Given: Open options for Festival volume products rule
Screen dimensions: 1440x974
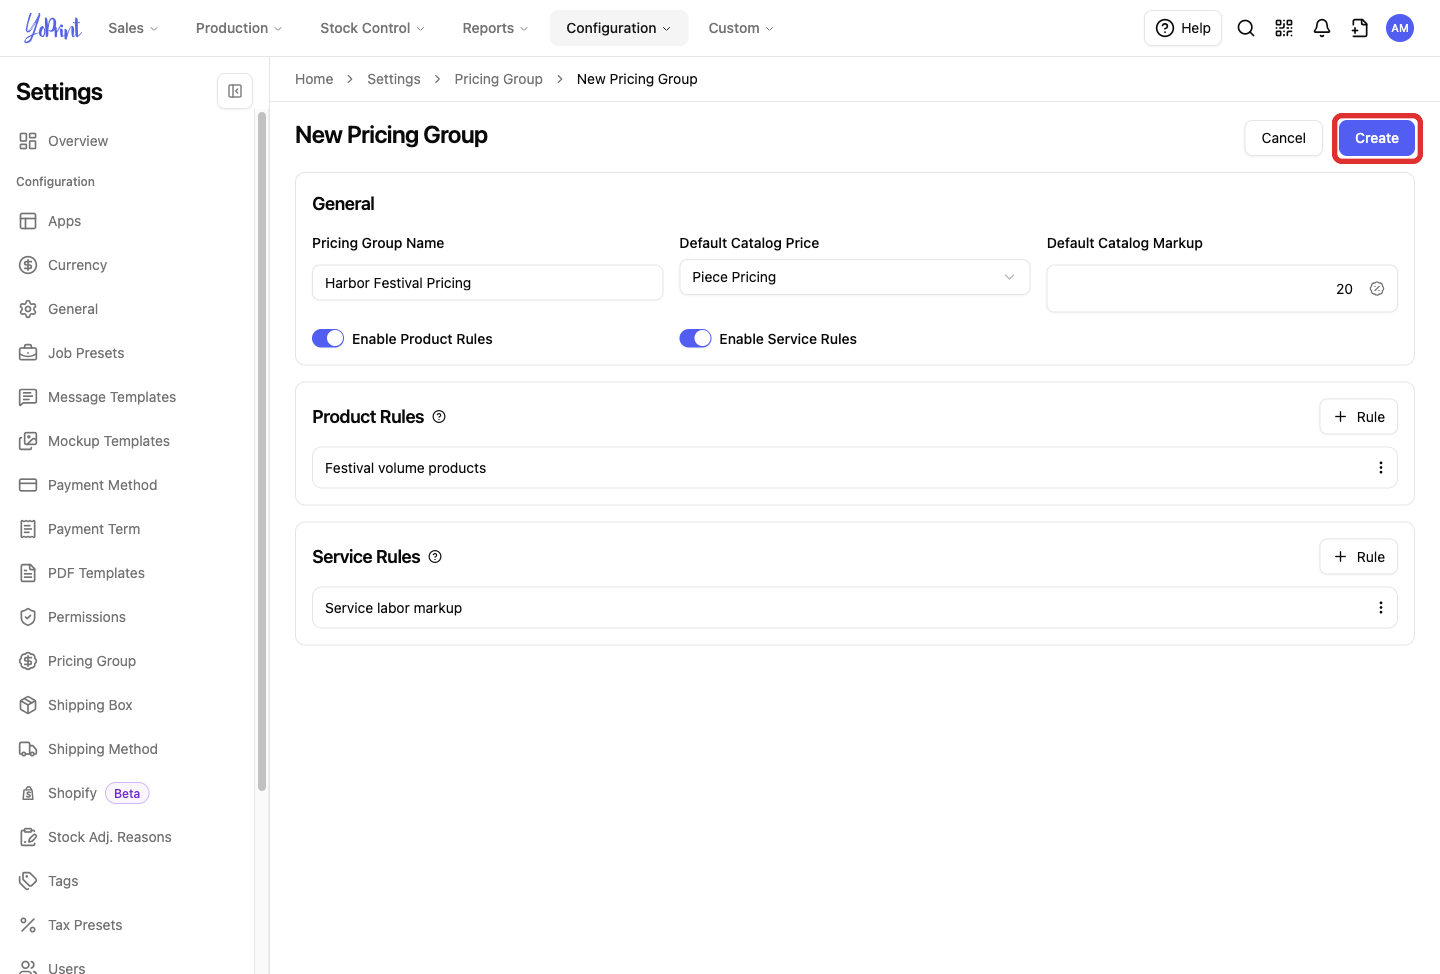Looking at the screenshot, I should [x=1381, y=468].
